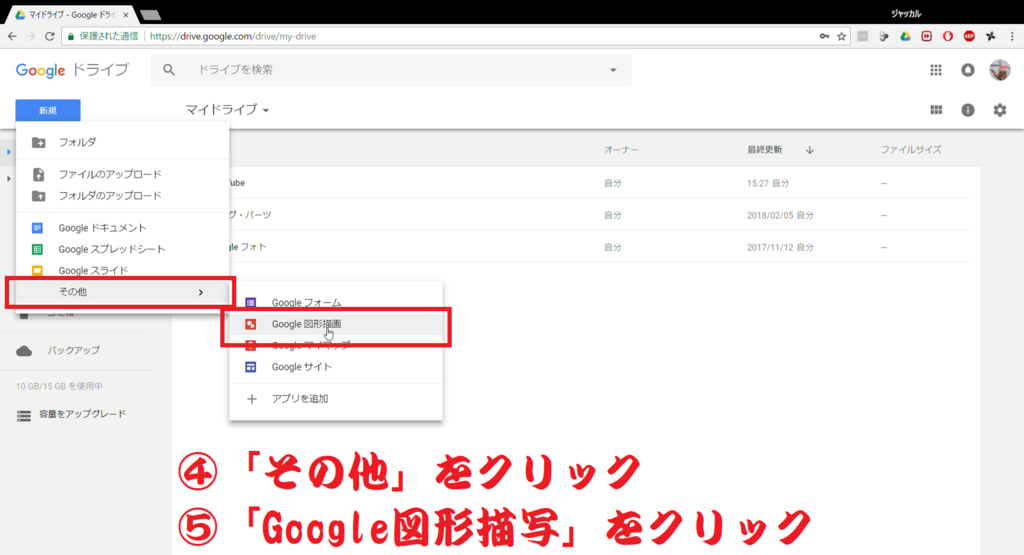Go forward in the browser
The image size is (1024, 555).
click(31, 37)
